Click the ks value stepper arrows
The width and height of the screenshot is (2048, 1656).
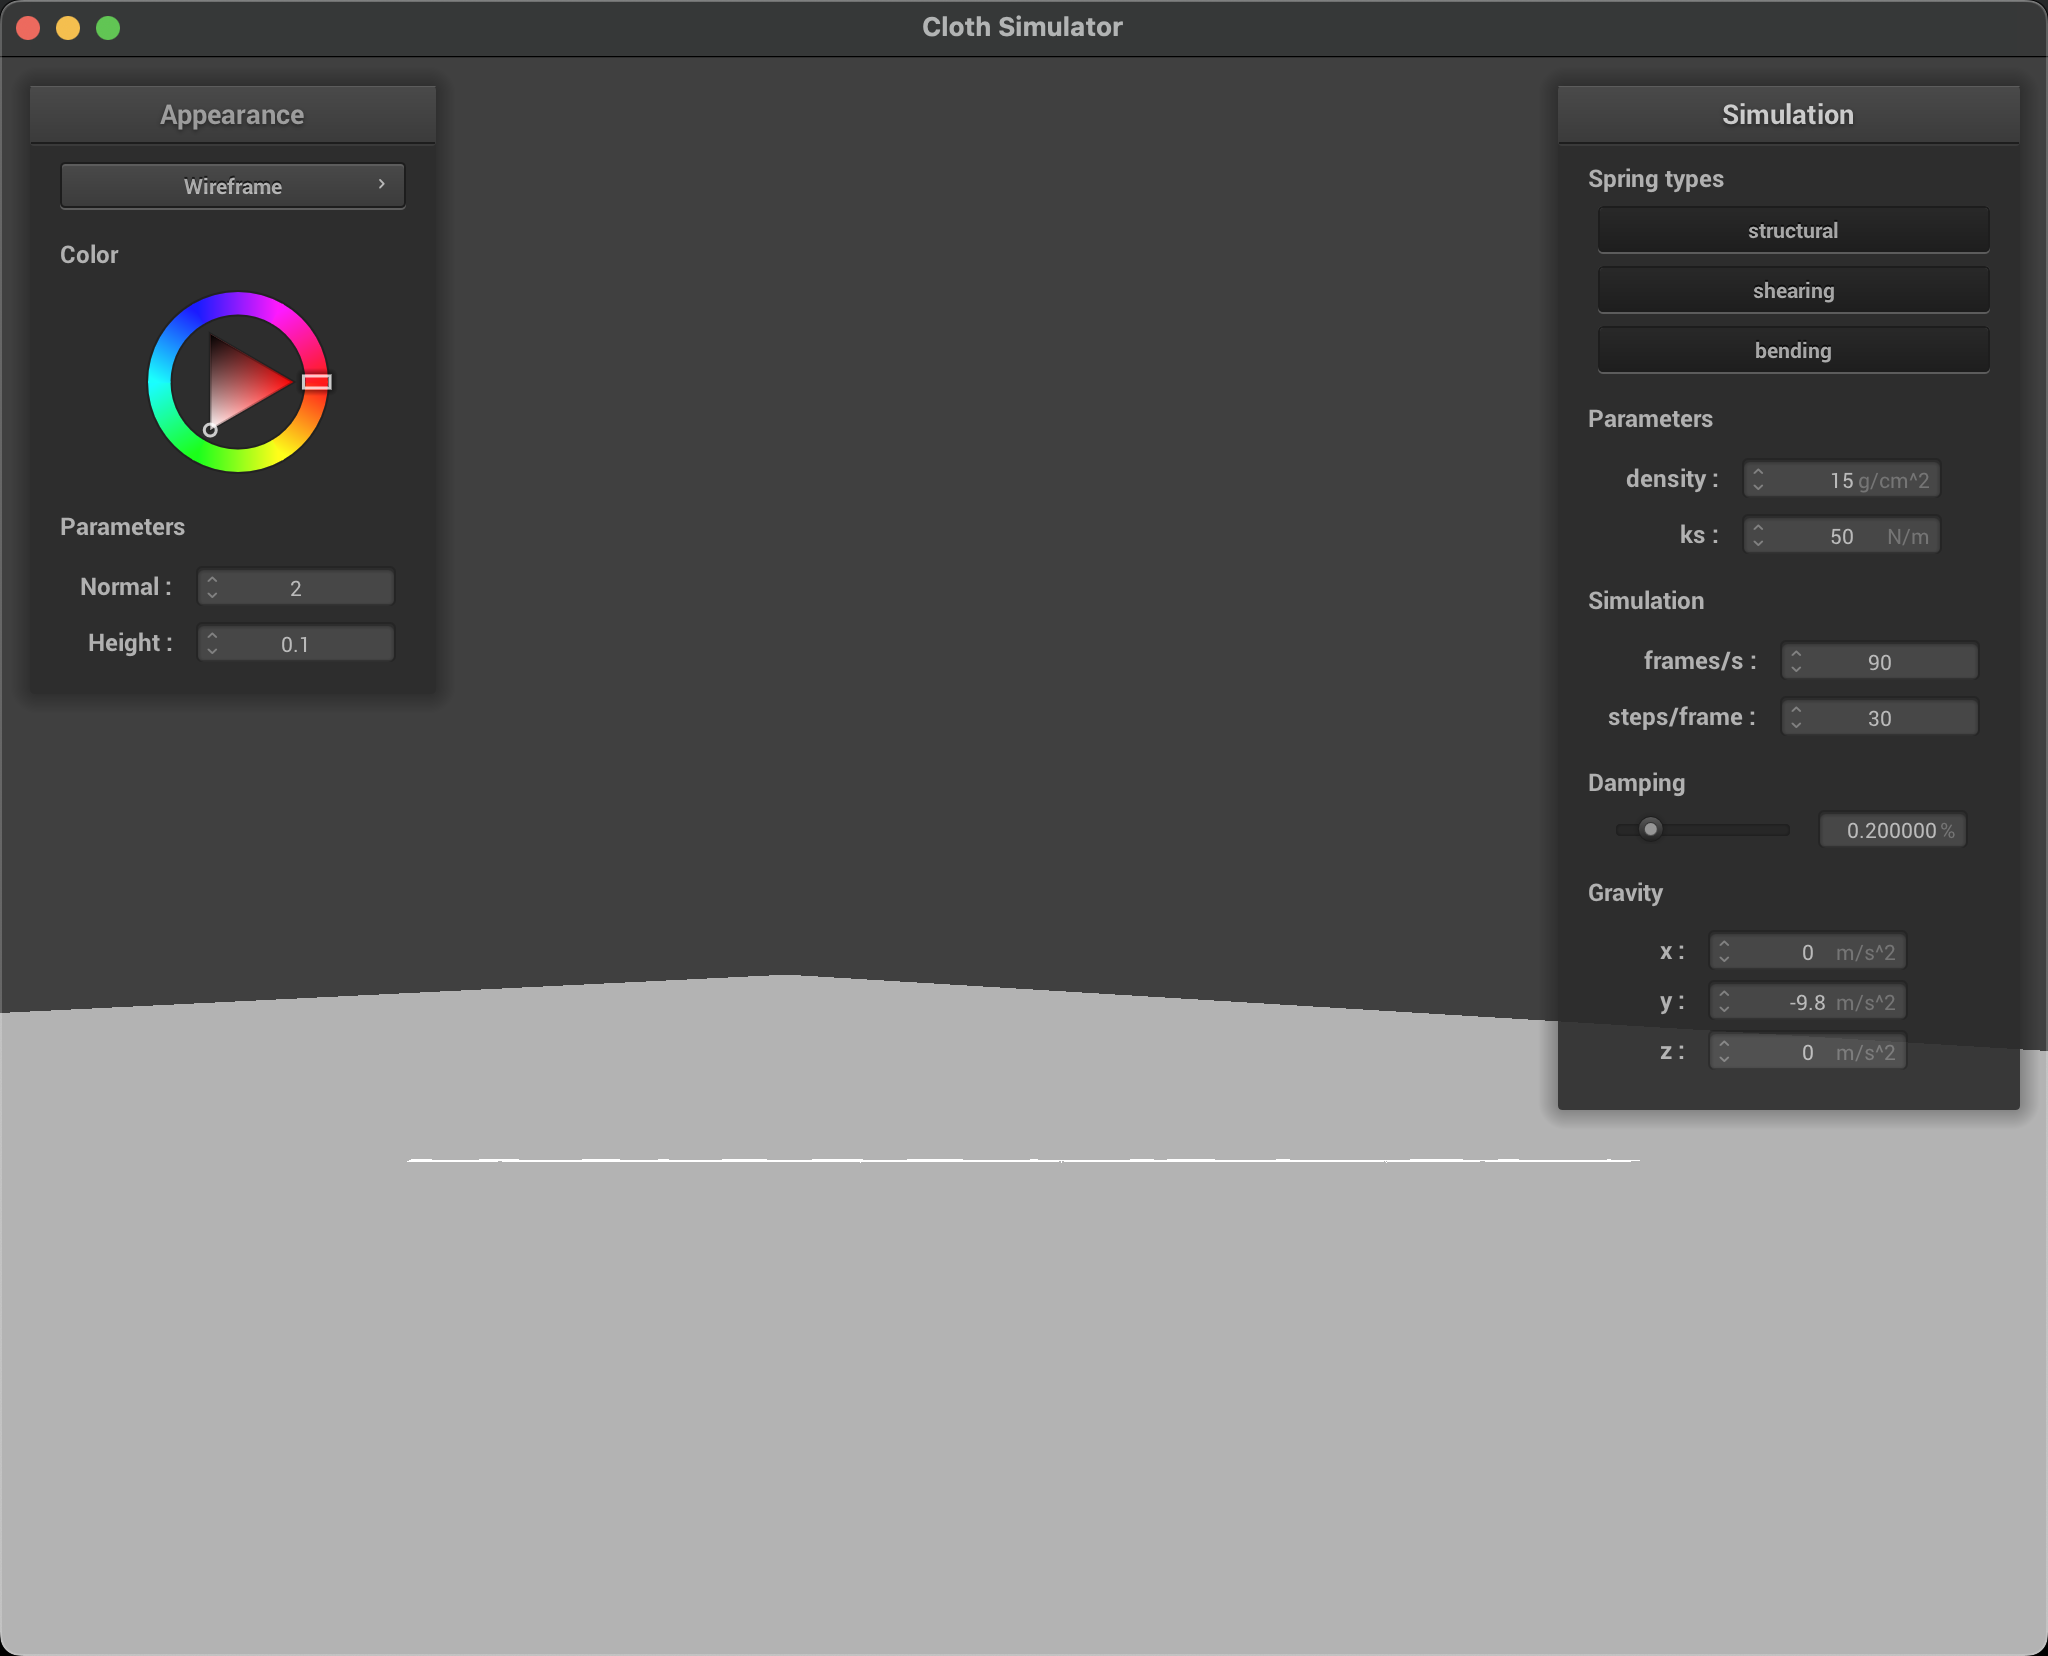[x=1758, y=536]
